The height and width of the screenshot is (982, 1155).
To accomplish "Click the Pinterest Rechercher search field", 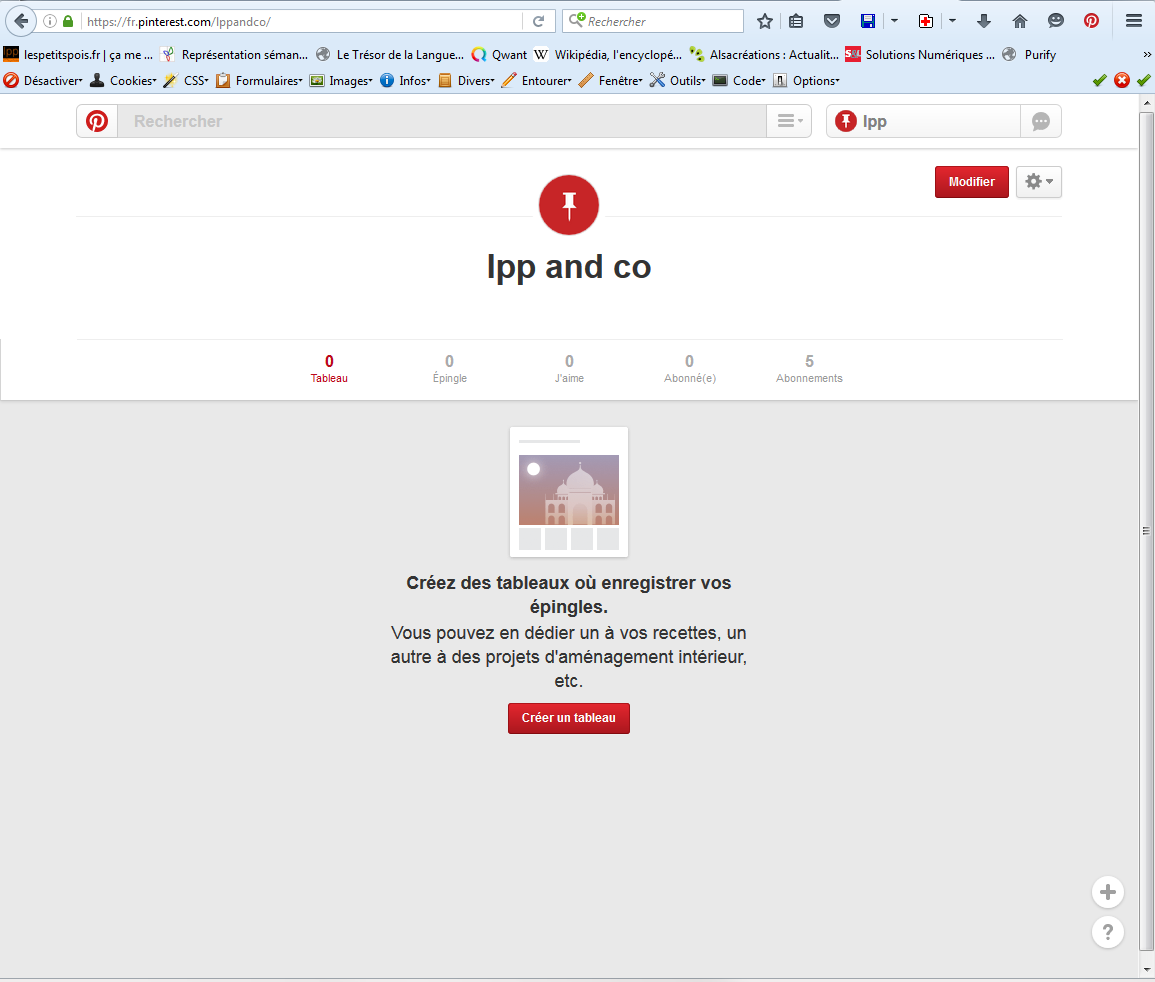I will (x=440, y=121).
